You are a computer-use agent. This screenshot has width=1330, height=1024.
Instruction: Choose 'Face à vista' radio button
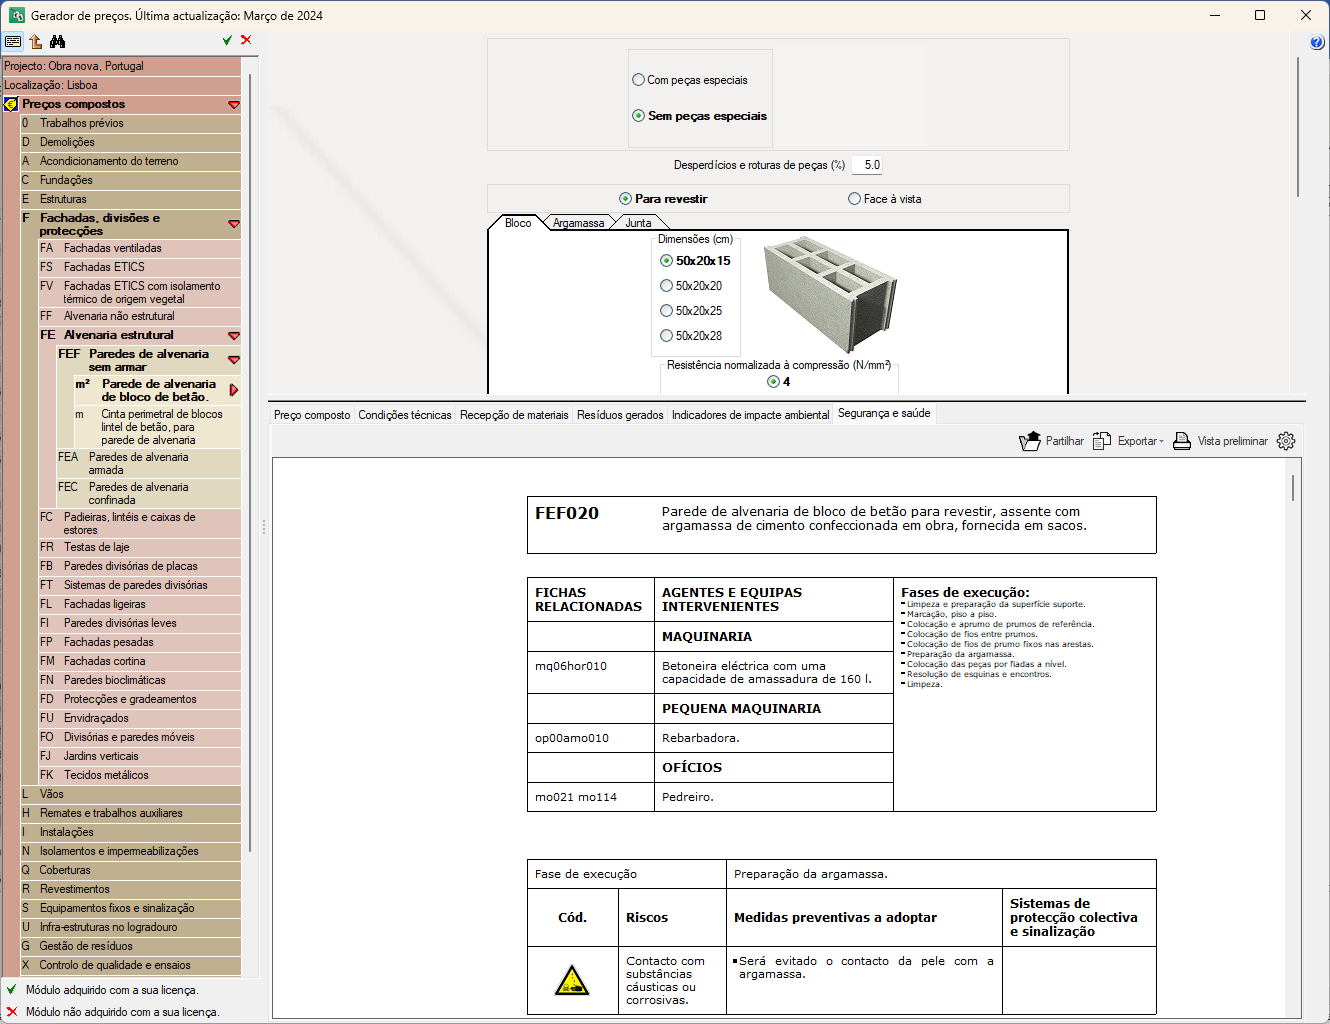click(x=855, y=199)
